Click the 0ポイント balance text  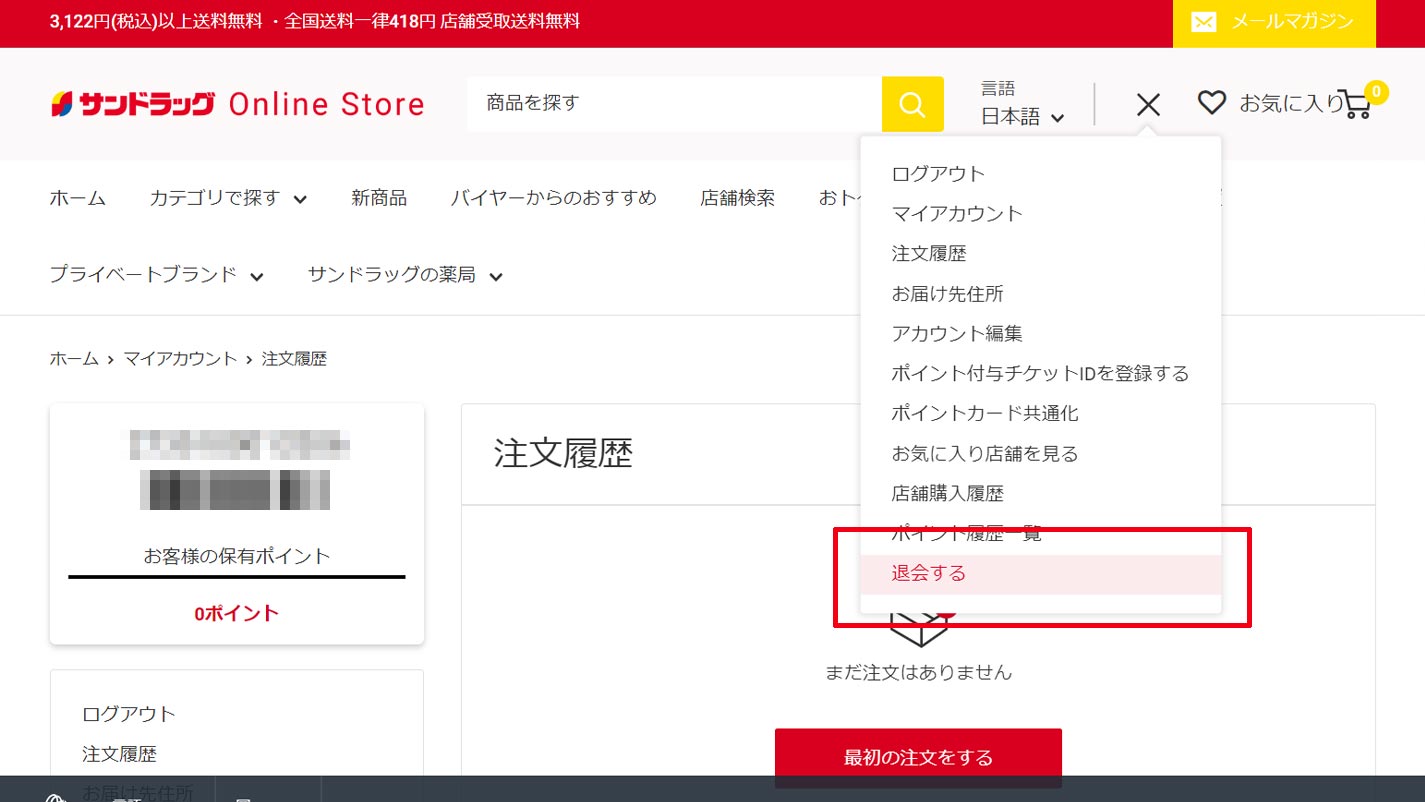click(237, 613)
